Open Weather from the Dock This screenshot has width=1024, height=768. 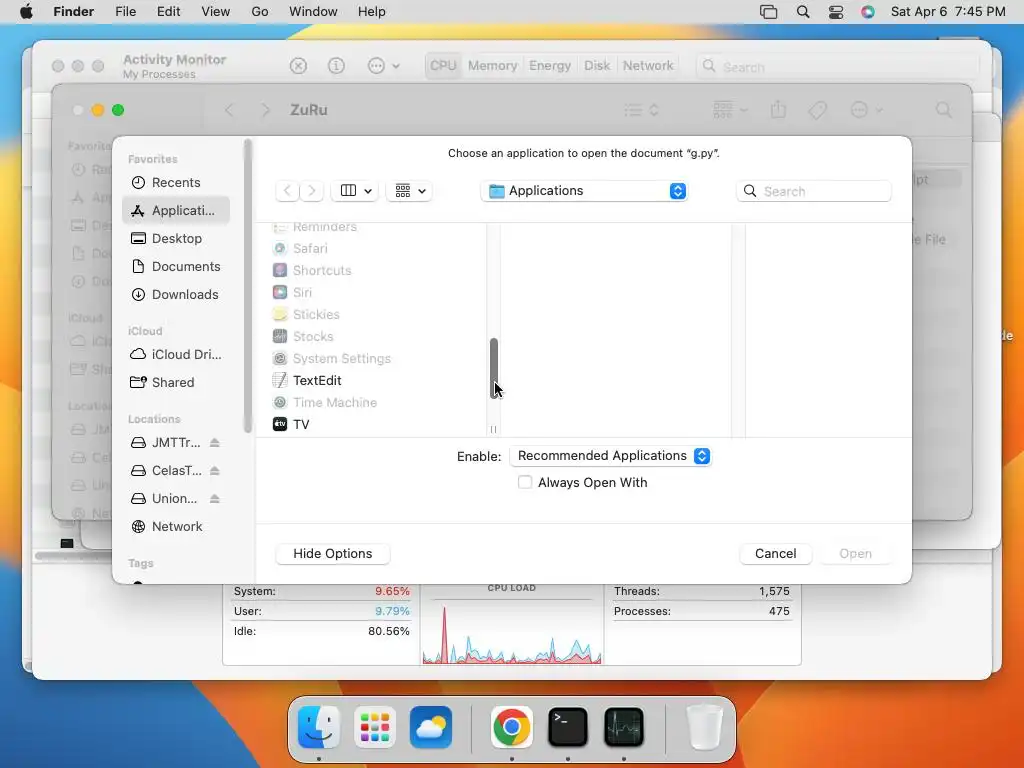click(x=431, y=727)
